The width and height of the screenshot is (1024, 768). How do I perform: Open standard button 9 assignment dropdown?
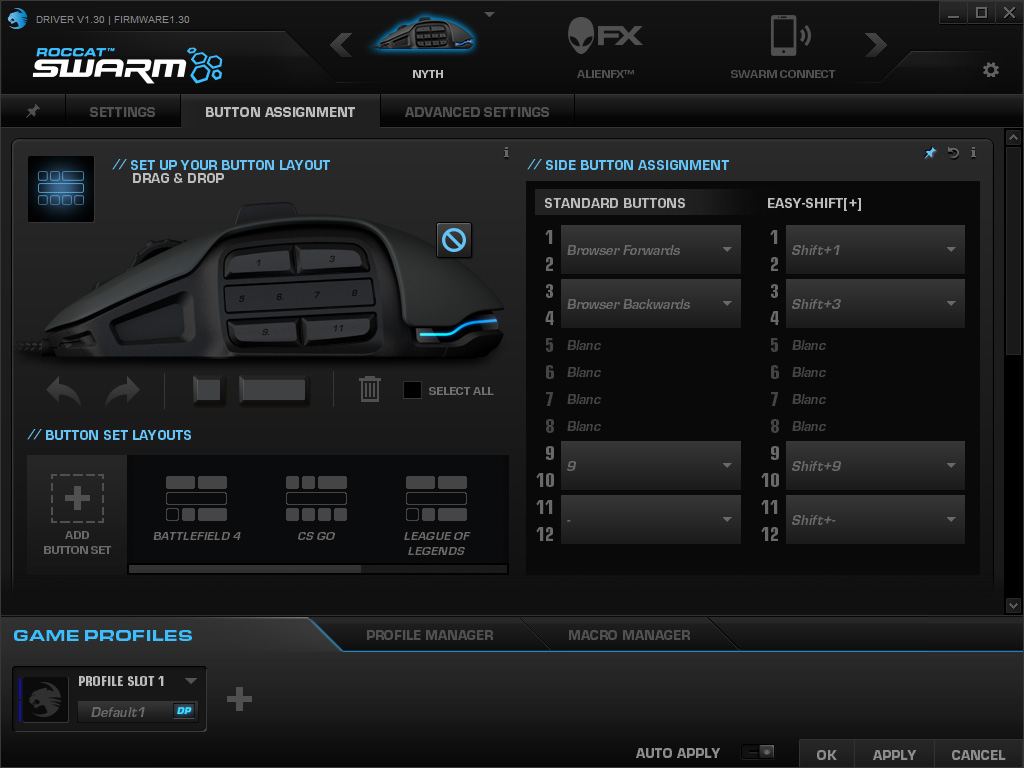coord(650,466)
